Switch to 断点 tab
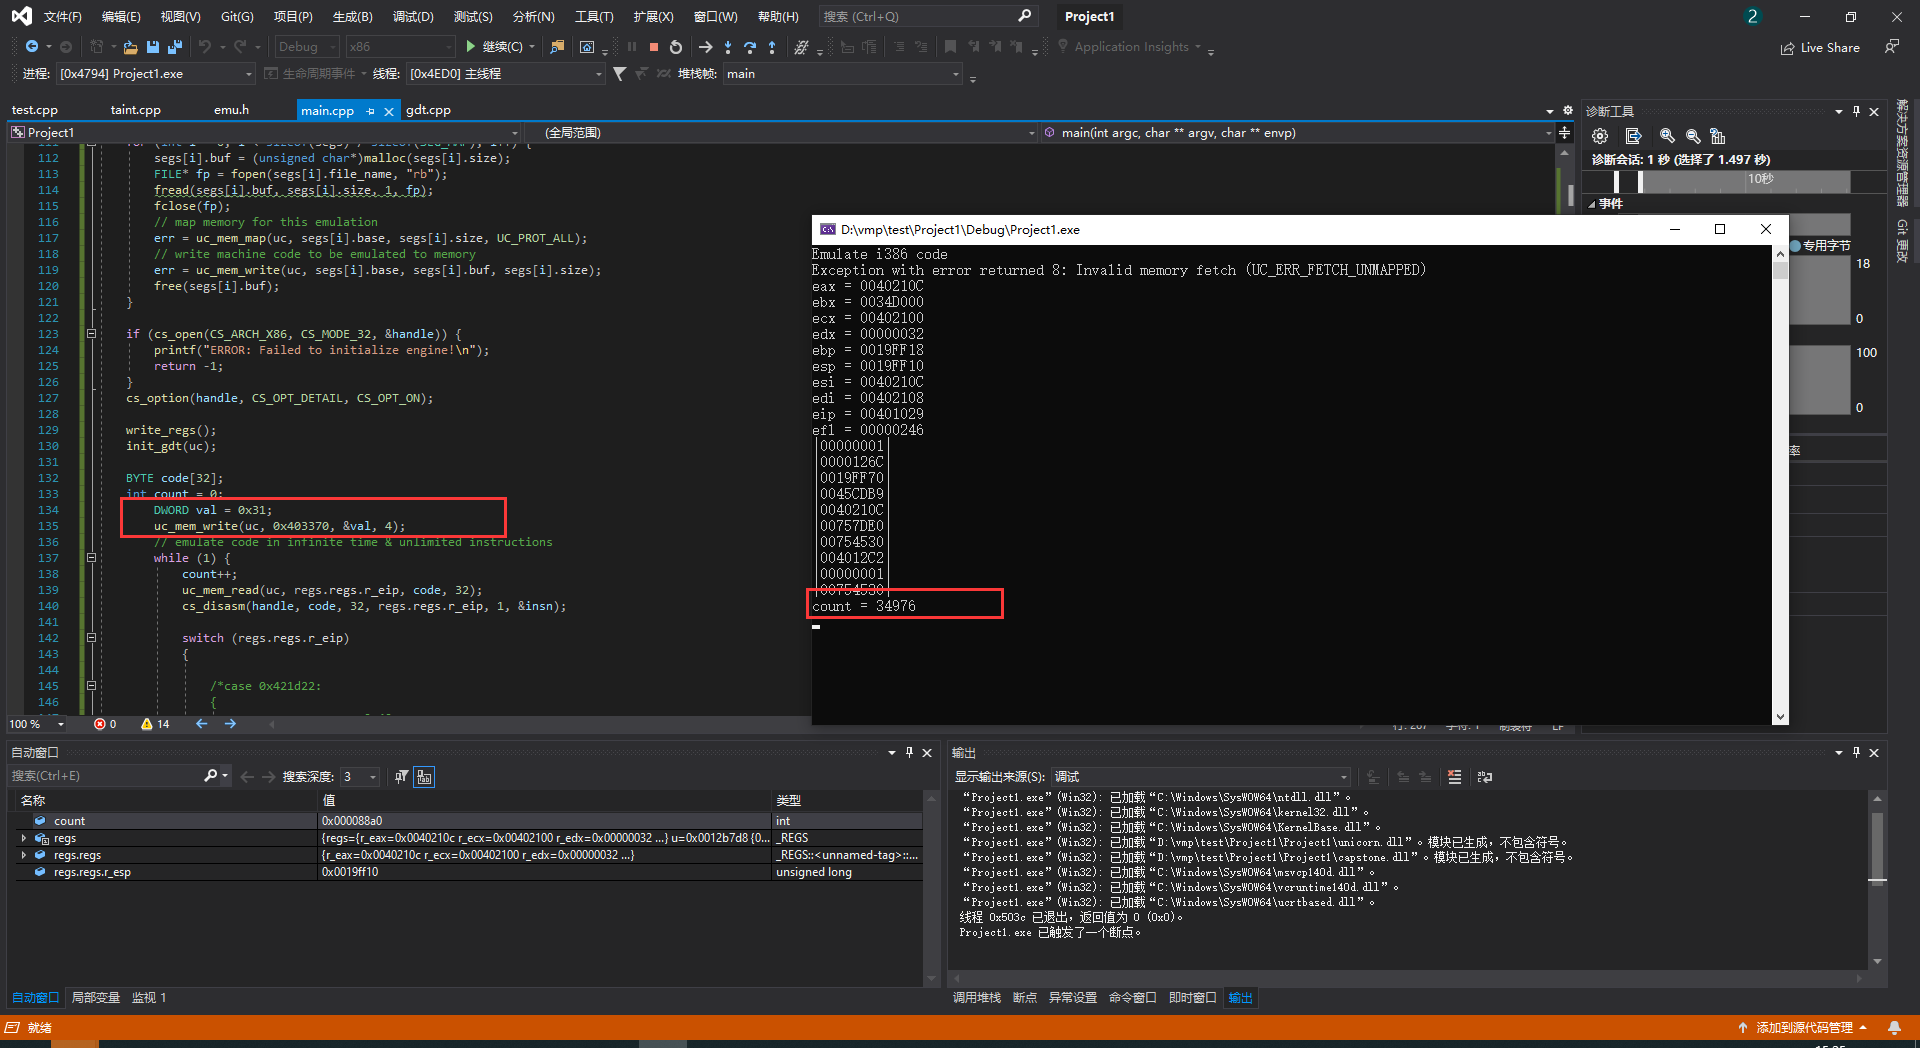This screenshot has height=1048, width=1920. pos(1025,998)
